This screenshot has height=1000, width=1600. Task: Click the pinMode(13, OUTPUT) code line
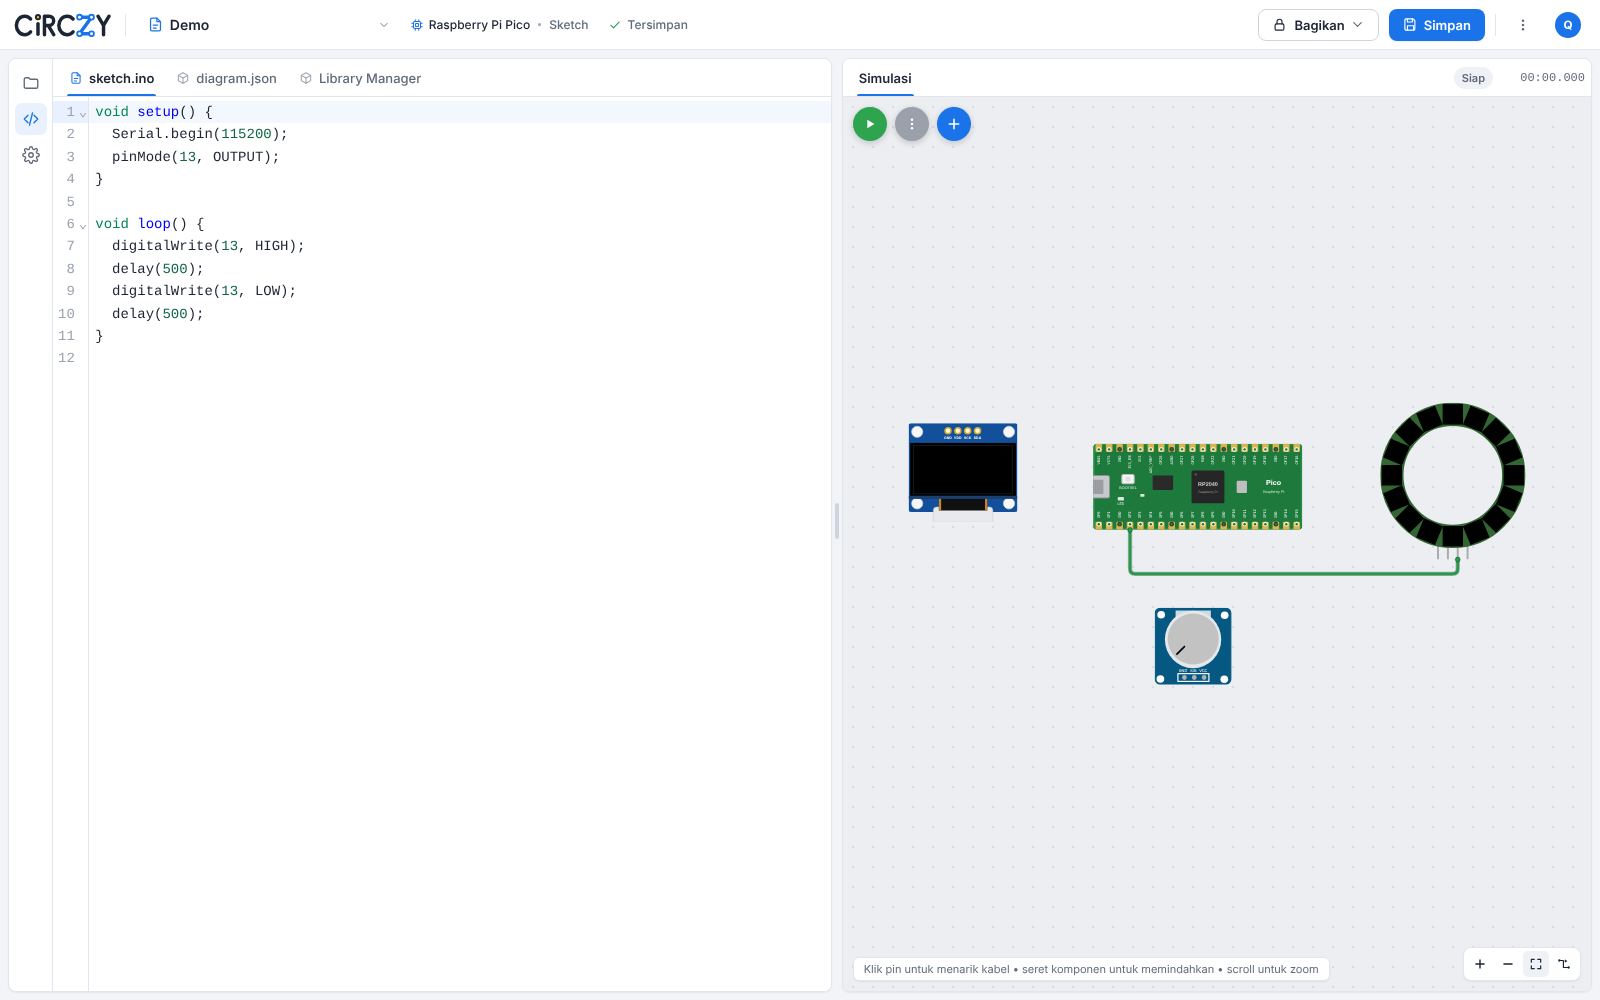point(196,157)
